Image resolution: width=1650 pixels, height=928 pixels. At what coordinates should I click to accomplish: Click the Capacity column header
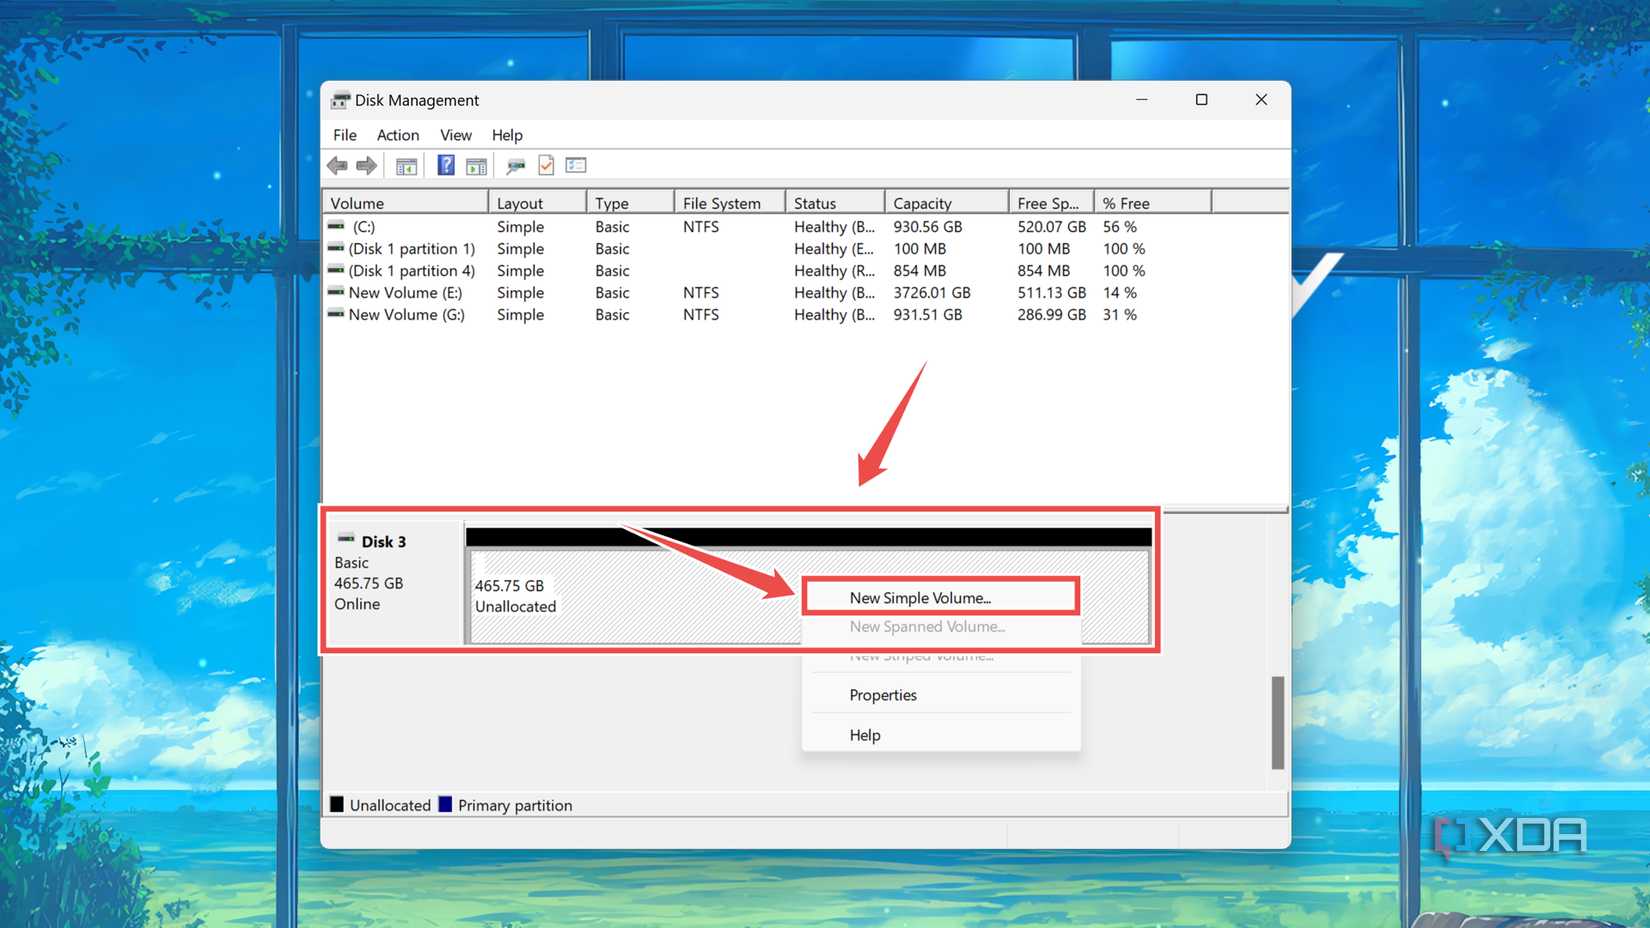tap(921, 202)
